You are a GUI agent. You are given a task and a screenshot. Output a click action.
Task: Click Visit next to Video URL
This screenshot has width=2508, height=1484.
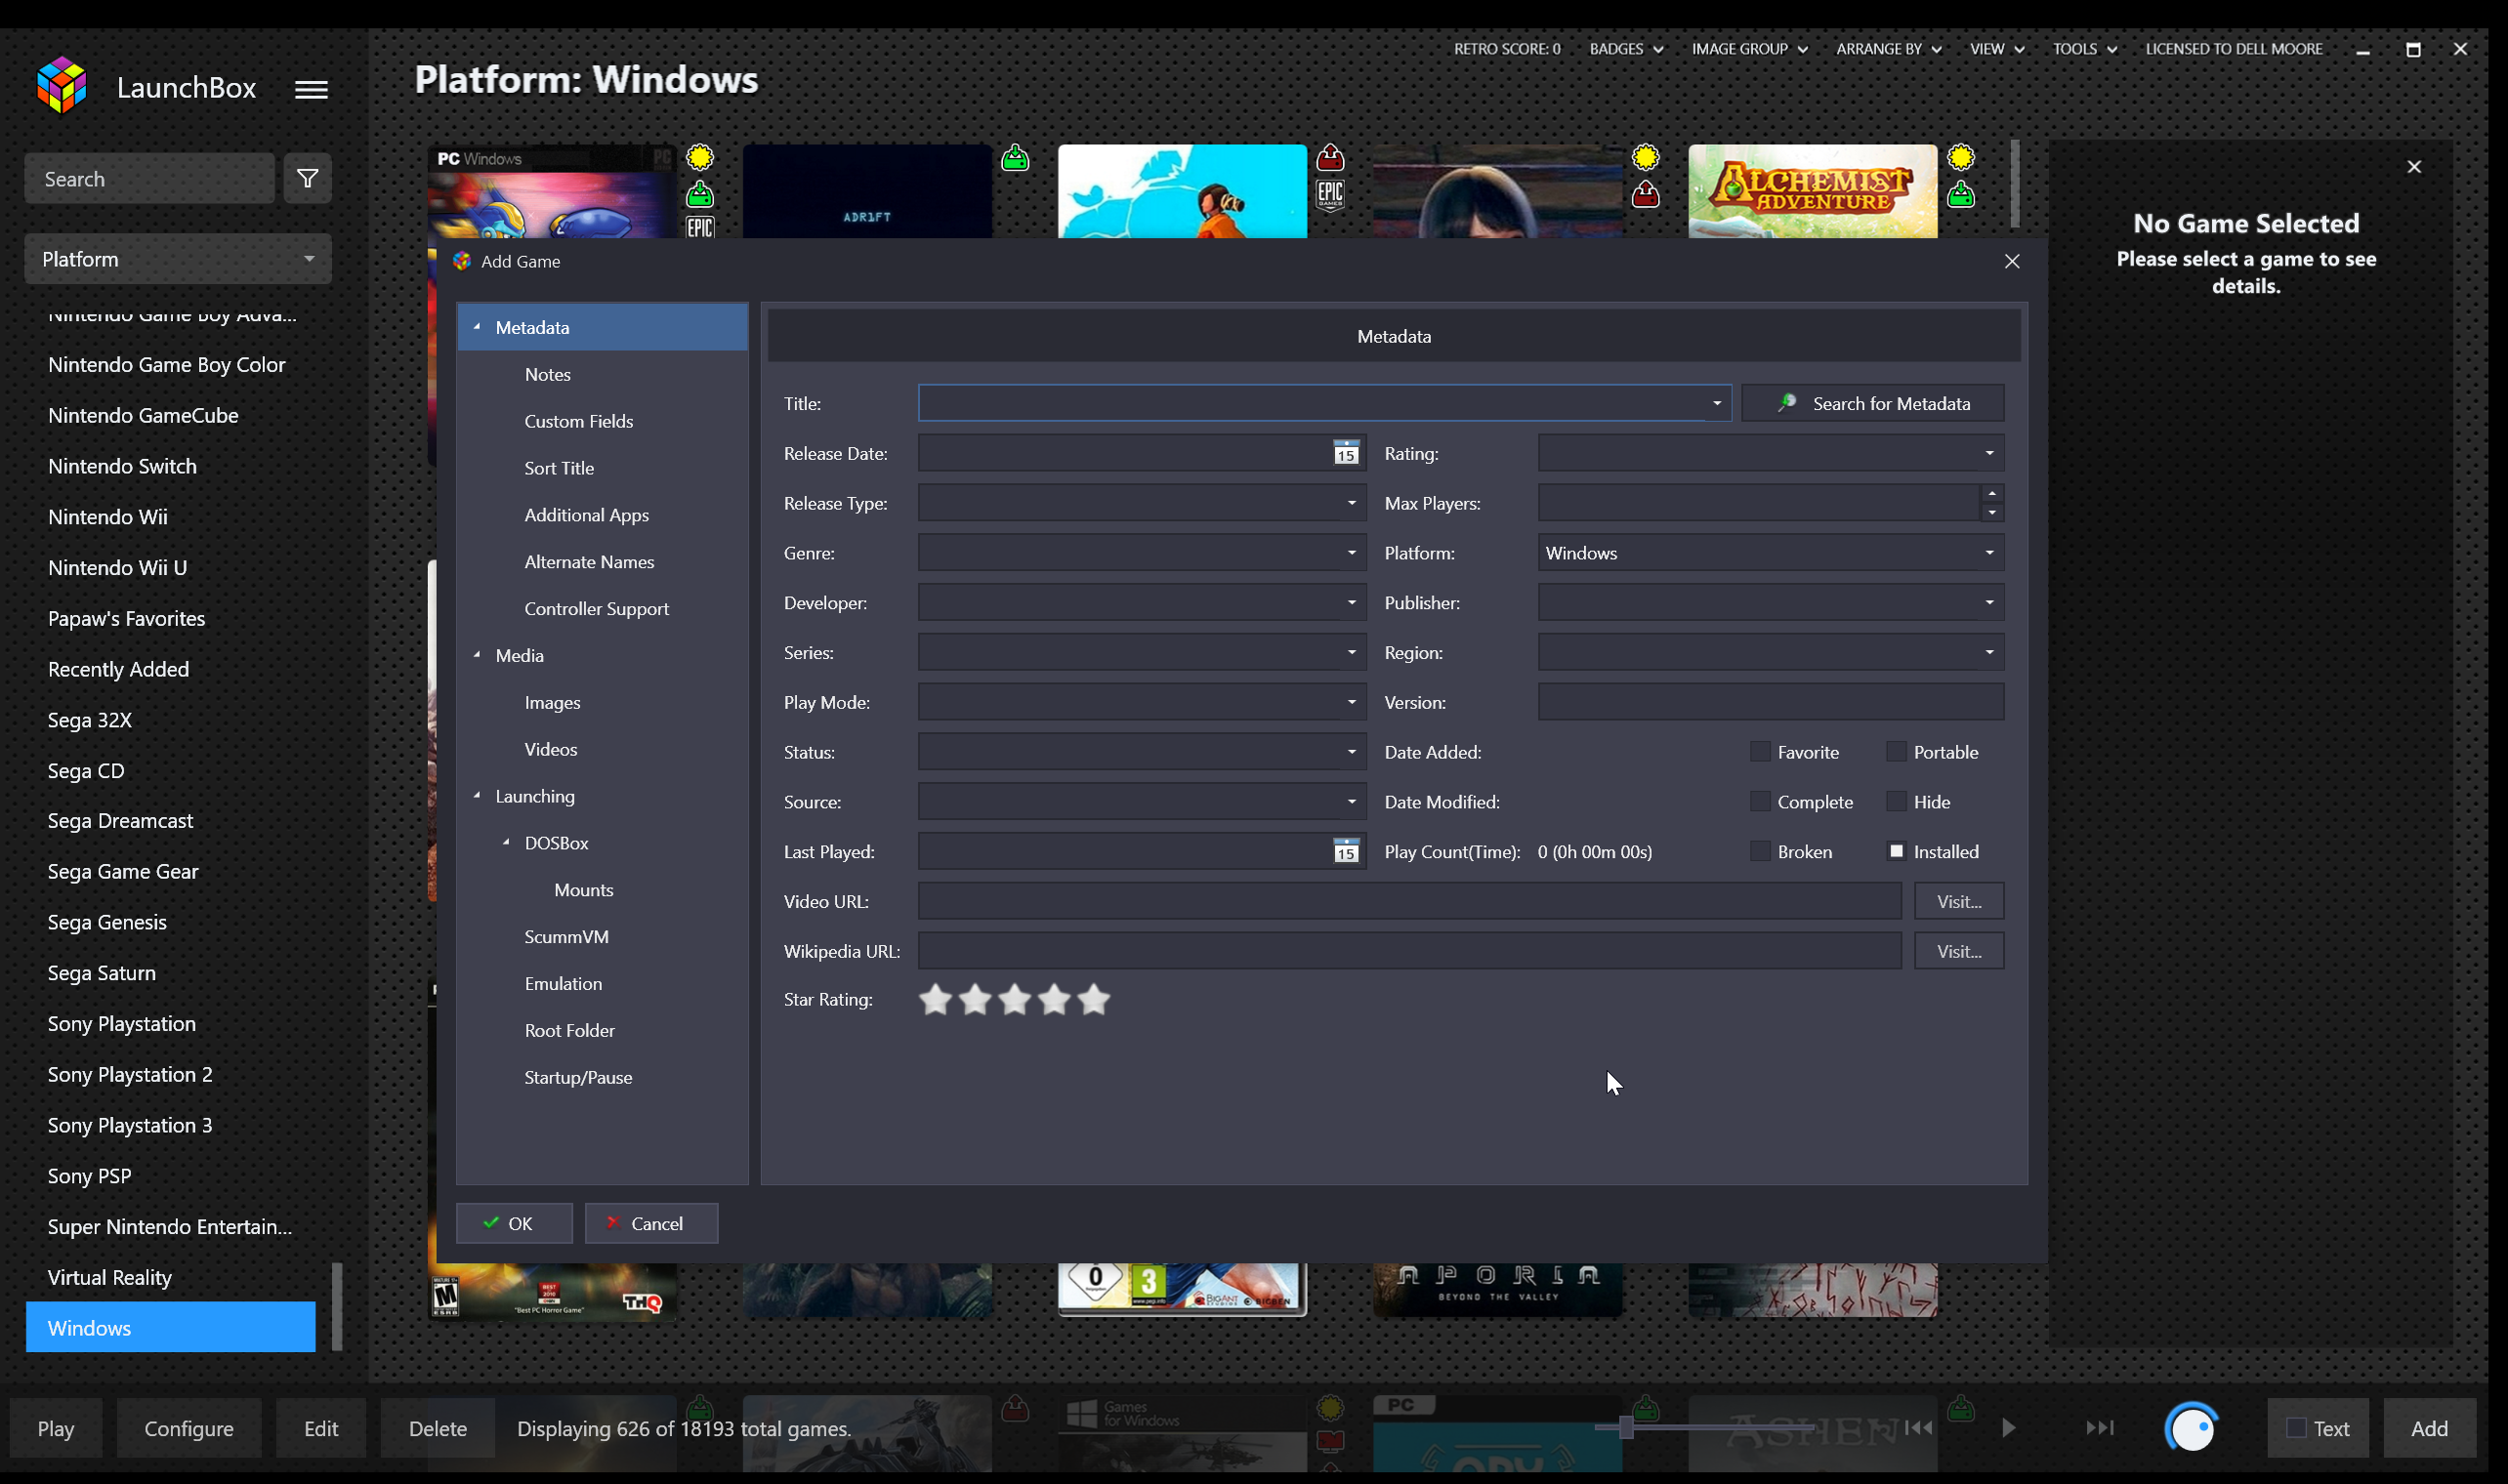pyautogui.click(x=1958, y=901)
